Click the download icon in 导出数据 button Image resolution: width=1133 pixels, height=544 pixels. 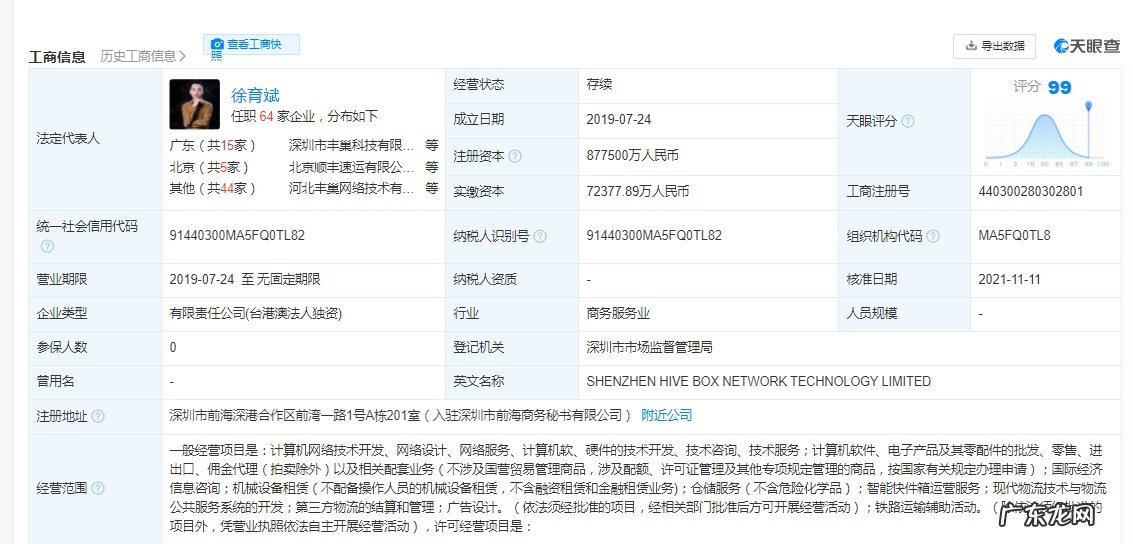pos(971,46)
